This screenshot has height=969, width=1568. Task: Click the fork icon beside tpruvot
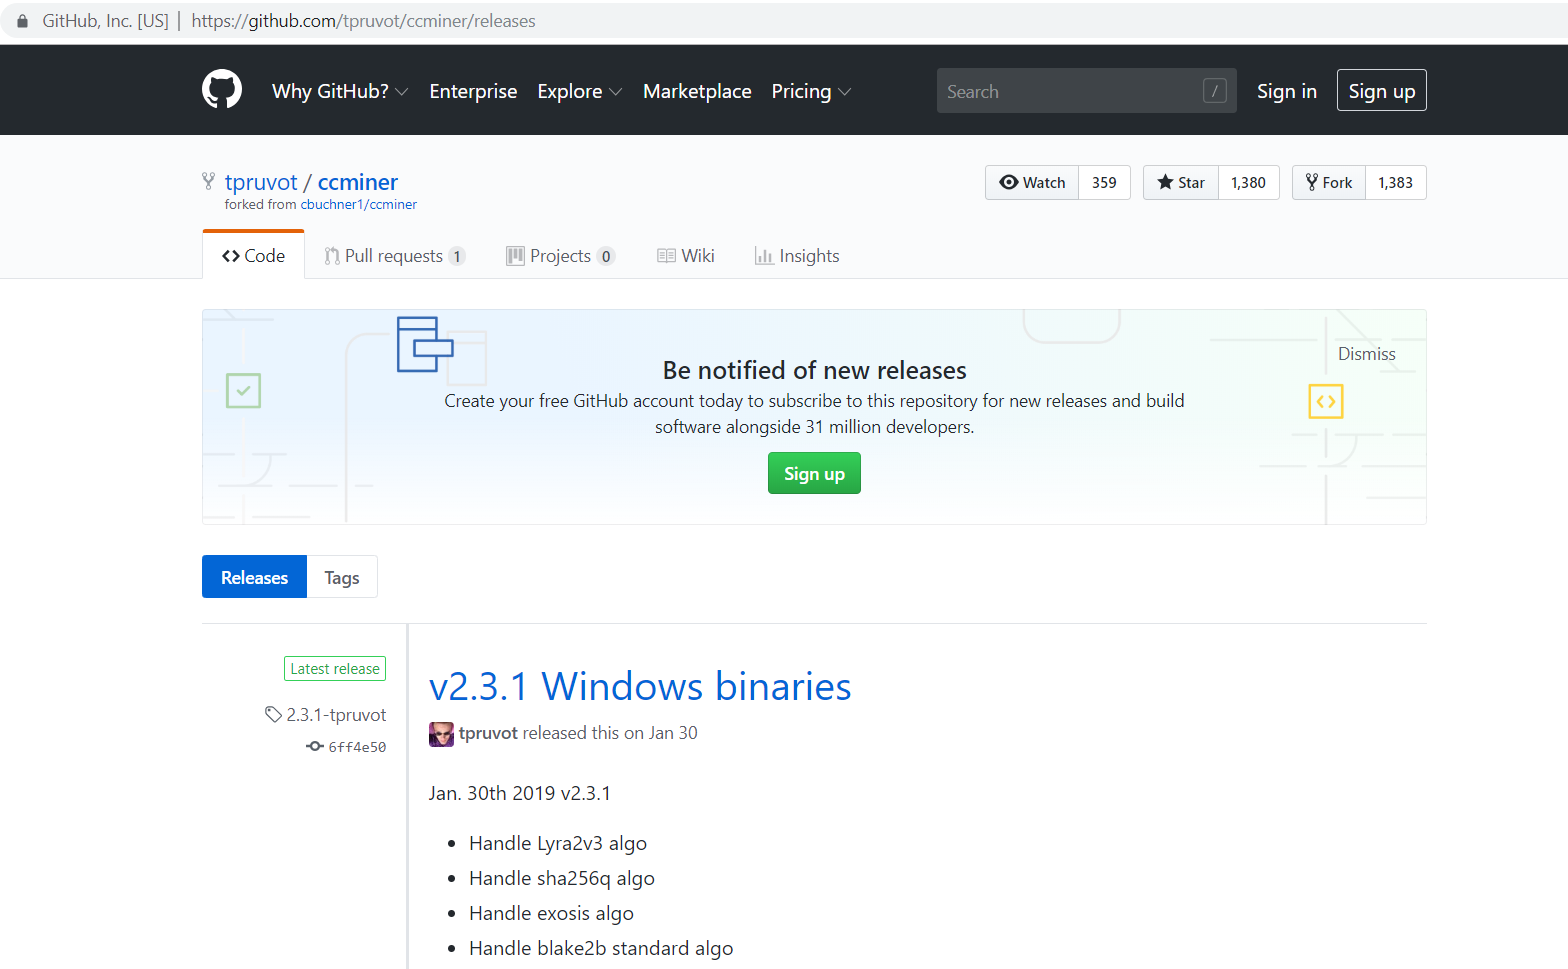click(x=208, y=181)
